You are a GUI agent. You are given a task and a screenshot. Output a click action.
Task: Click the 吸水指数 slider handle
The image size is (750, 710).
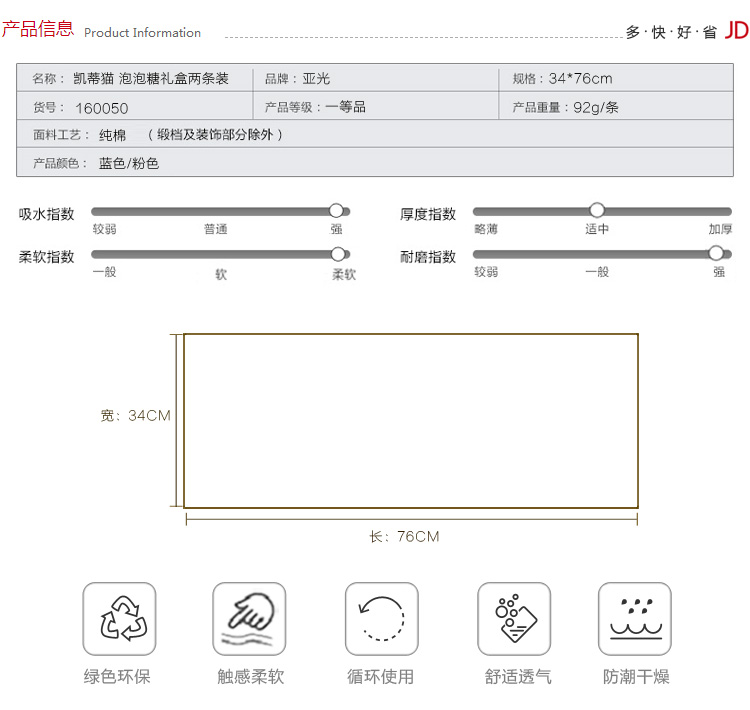click(336, 211)
